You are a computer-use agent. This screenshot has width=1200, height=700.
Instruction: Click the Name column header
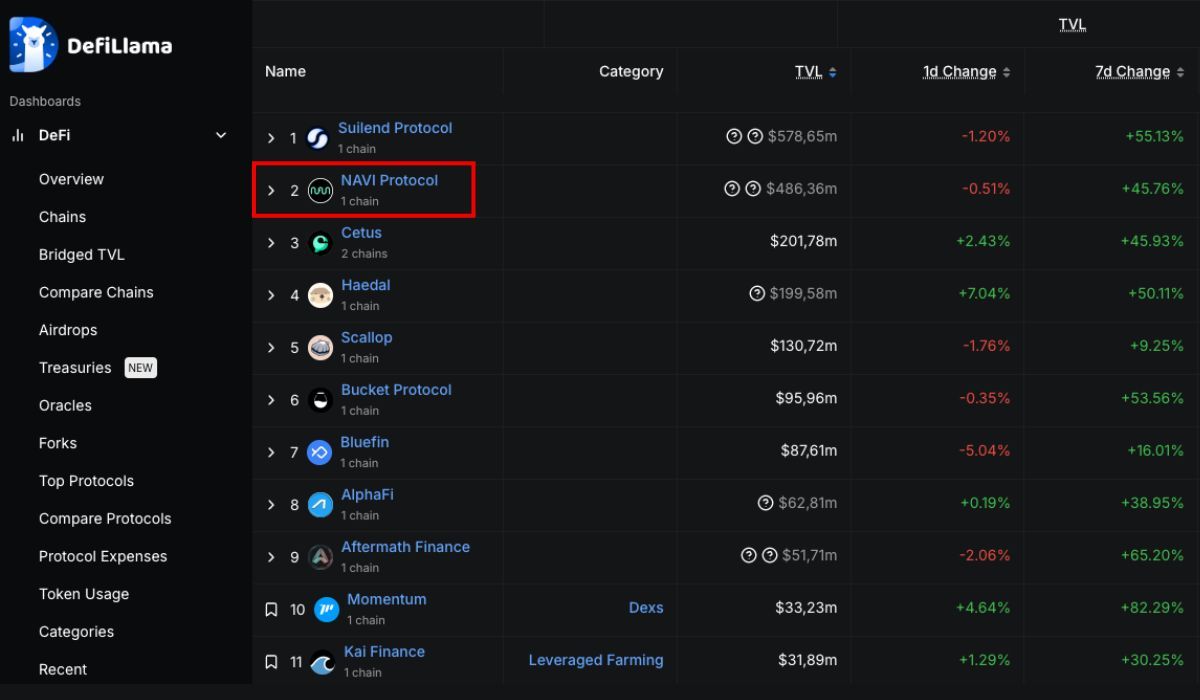[285, 72]
